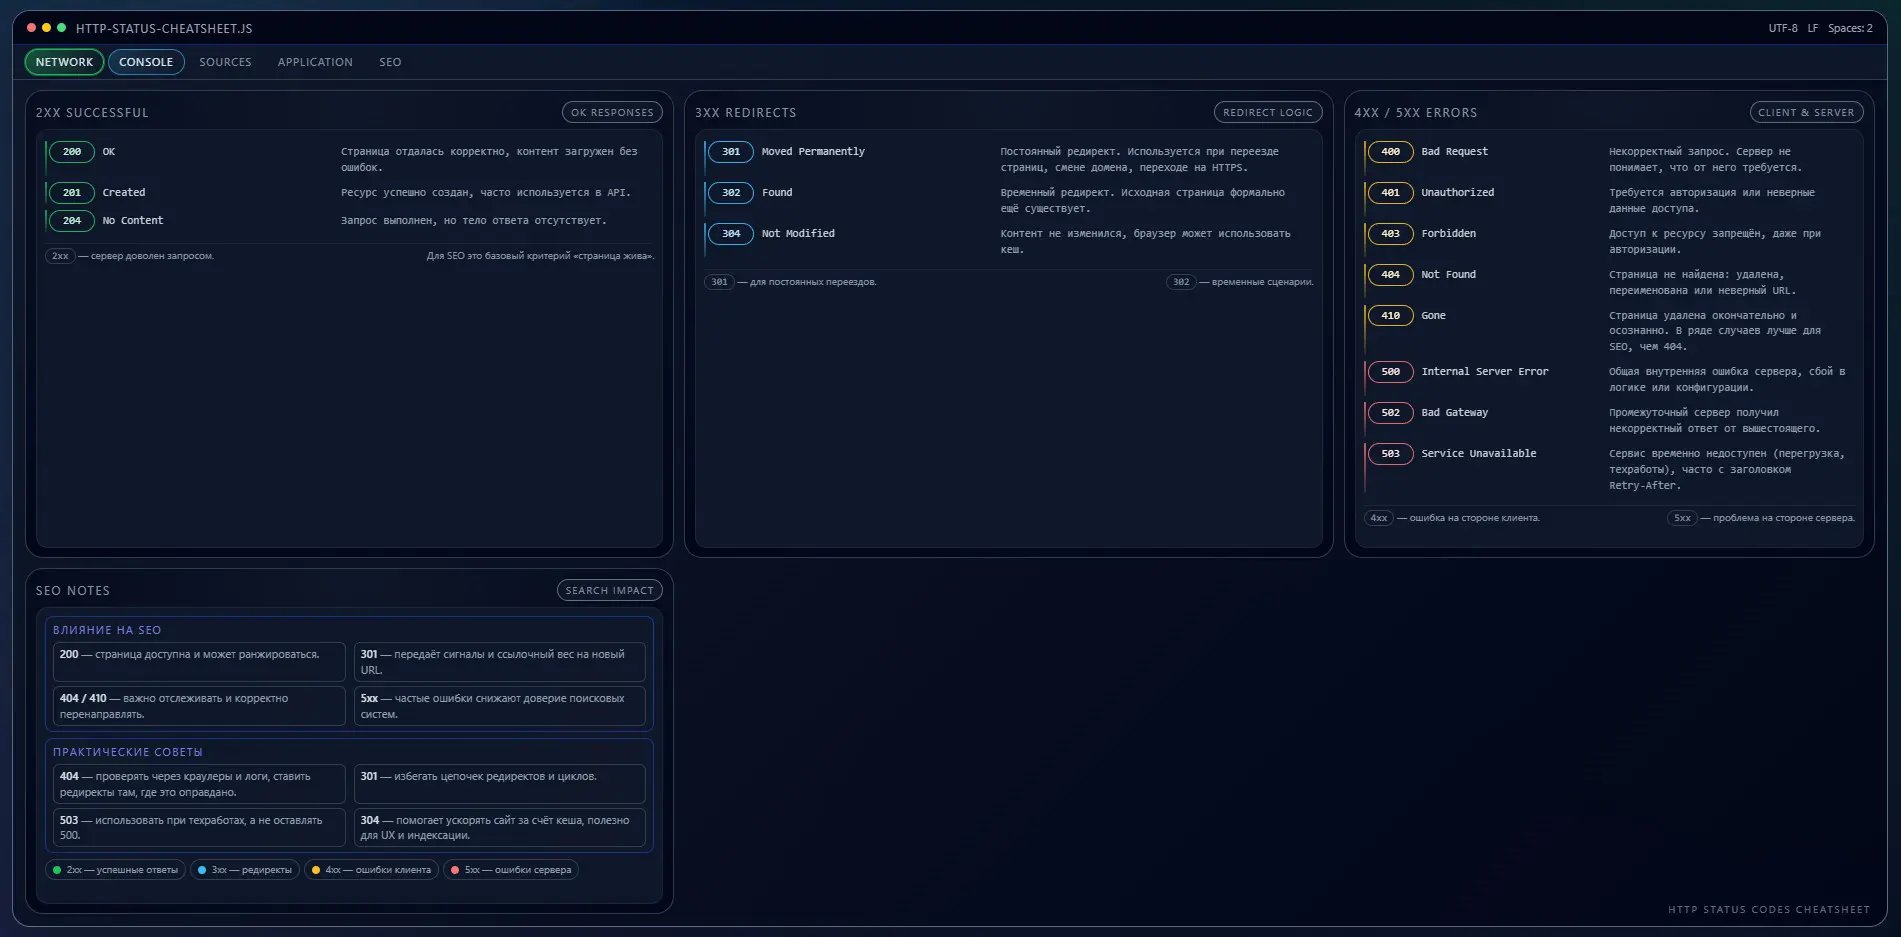Image resolution: width=1901 pixels, height=937 pixels.
Task: Switch to the Network tab
Action: tap(64, 62)
